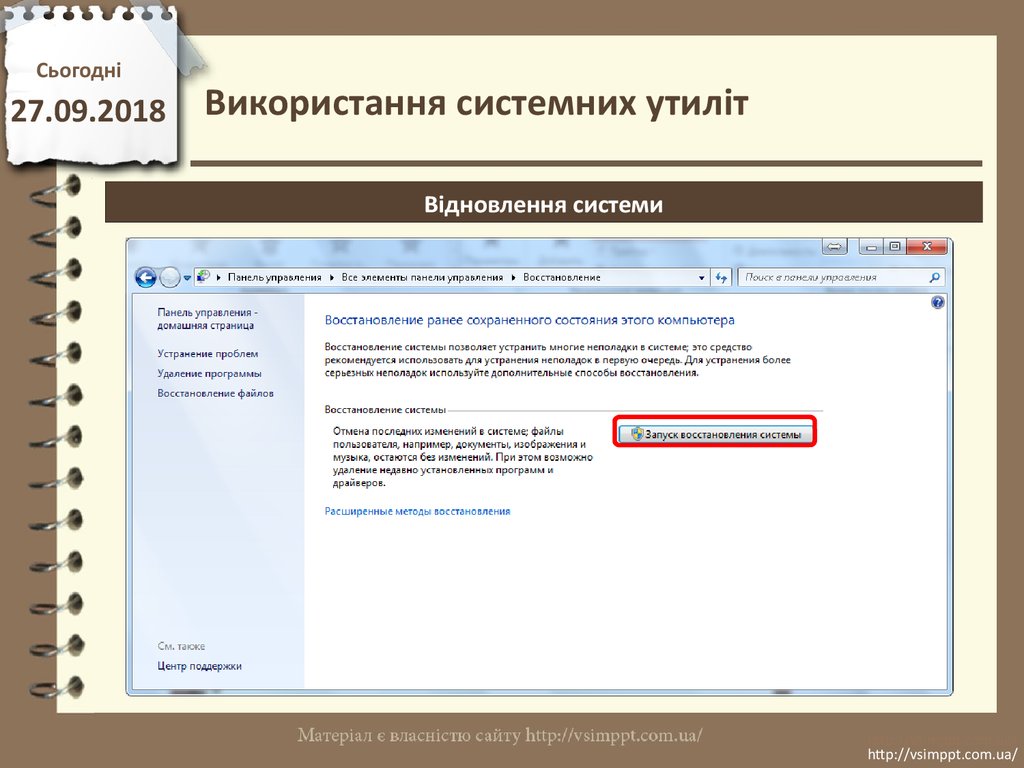Open the Устранение проблем link

click(207, 353)
